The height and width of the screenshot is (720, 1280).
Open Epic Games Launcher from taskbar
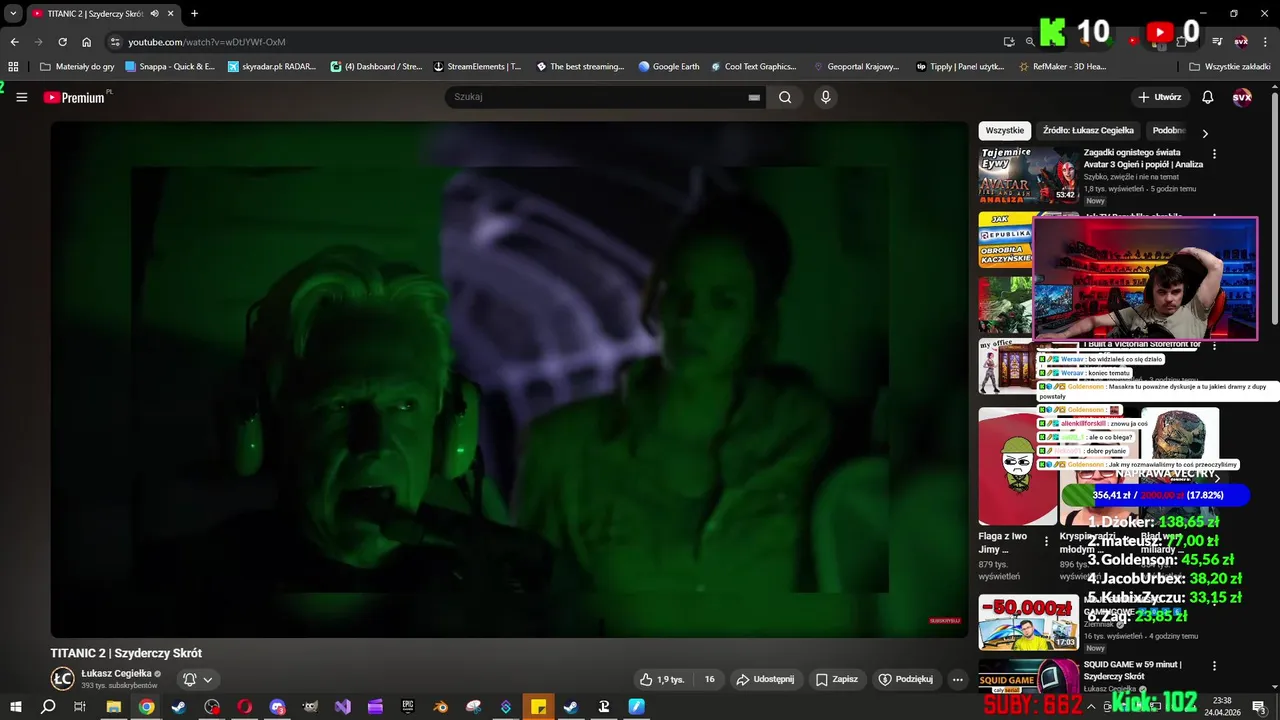coord(408,706)
